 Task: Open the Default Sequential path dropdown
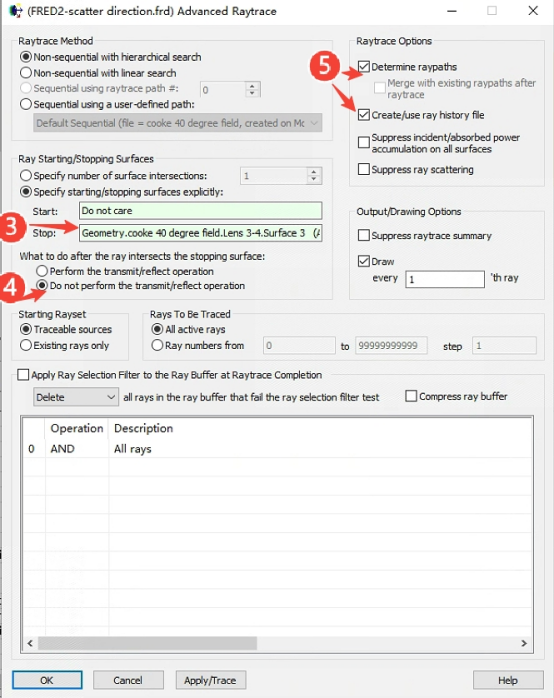(178, 123)
